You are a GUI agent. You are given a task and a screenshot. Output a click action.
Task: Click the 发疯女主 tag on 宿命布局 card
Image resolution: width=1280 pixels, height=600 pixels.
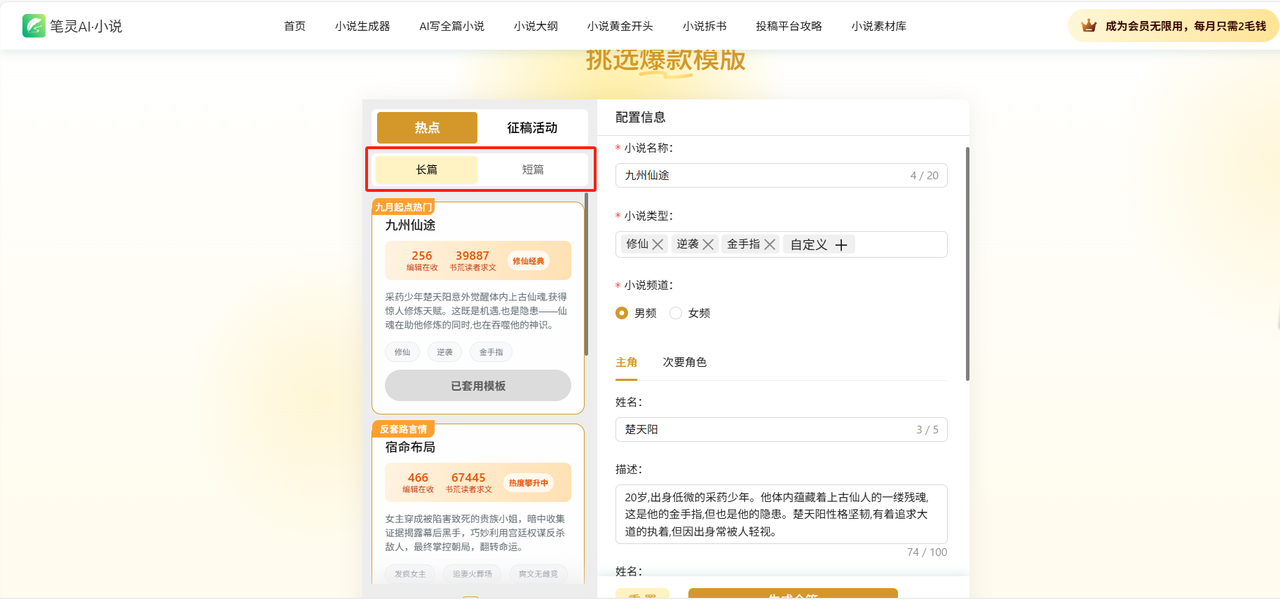[x=410, y=574]
